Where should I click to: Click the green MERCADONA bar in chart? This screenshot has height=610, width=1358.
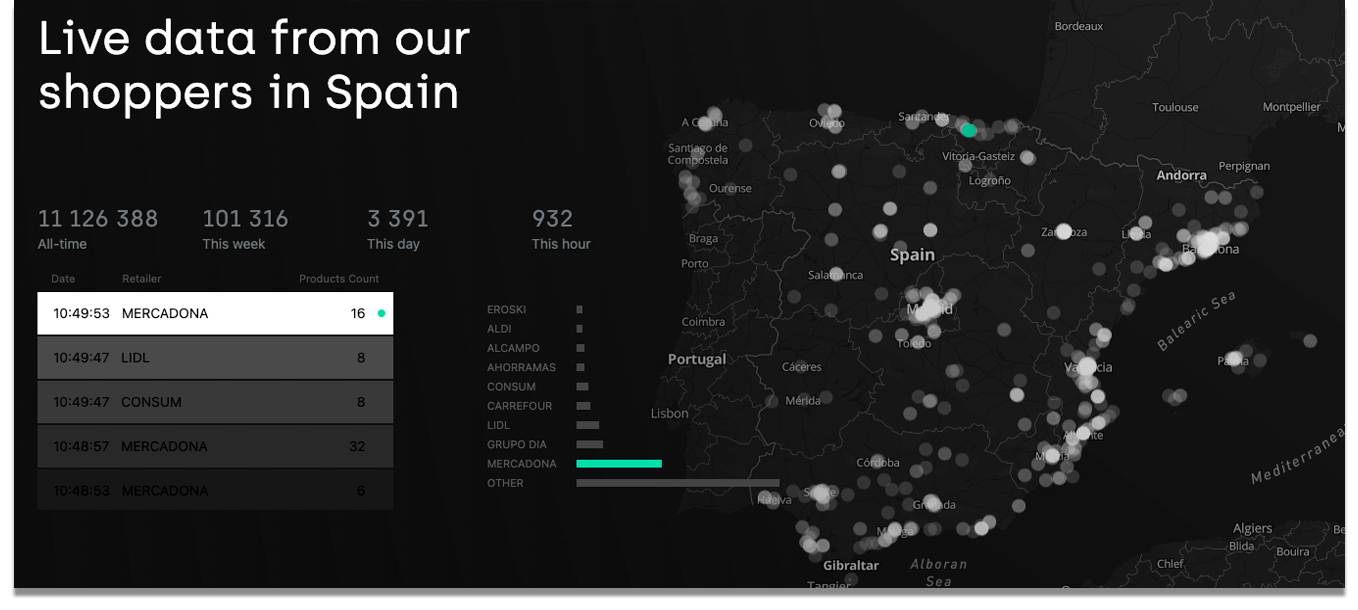(619, 464)
